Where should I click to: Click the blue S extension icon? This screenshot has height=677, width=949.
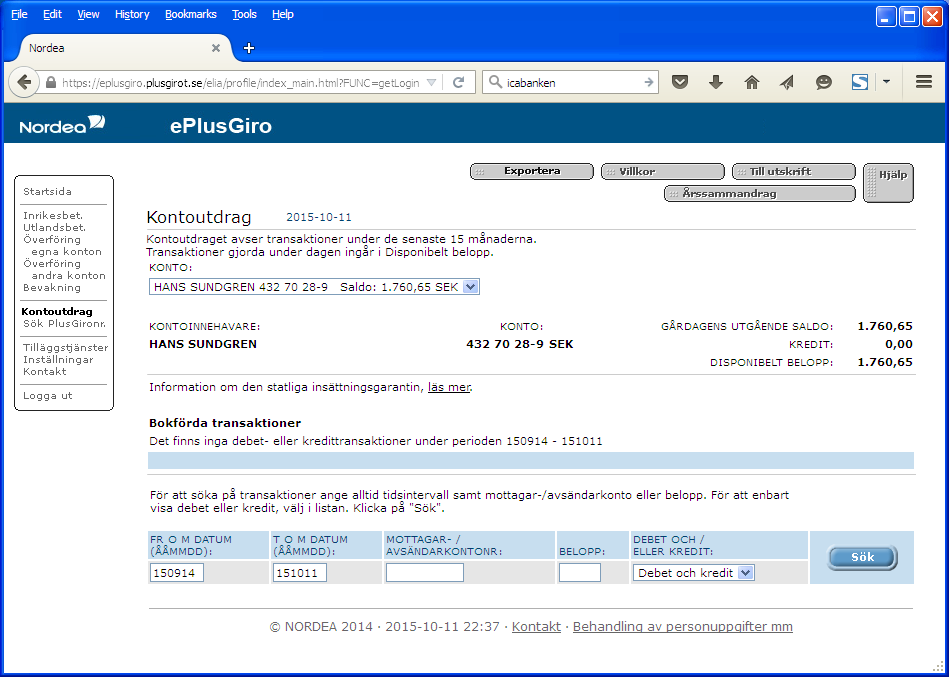pos(860,82)
